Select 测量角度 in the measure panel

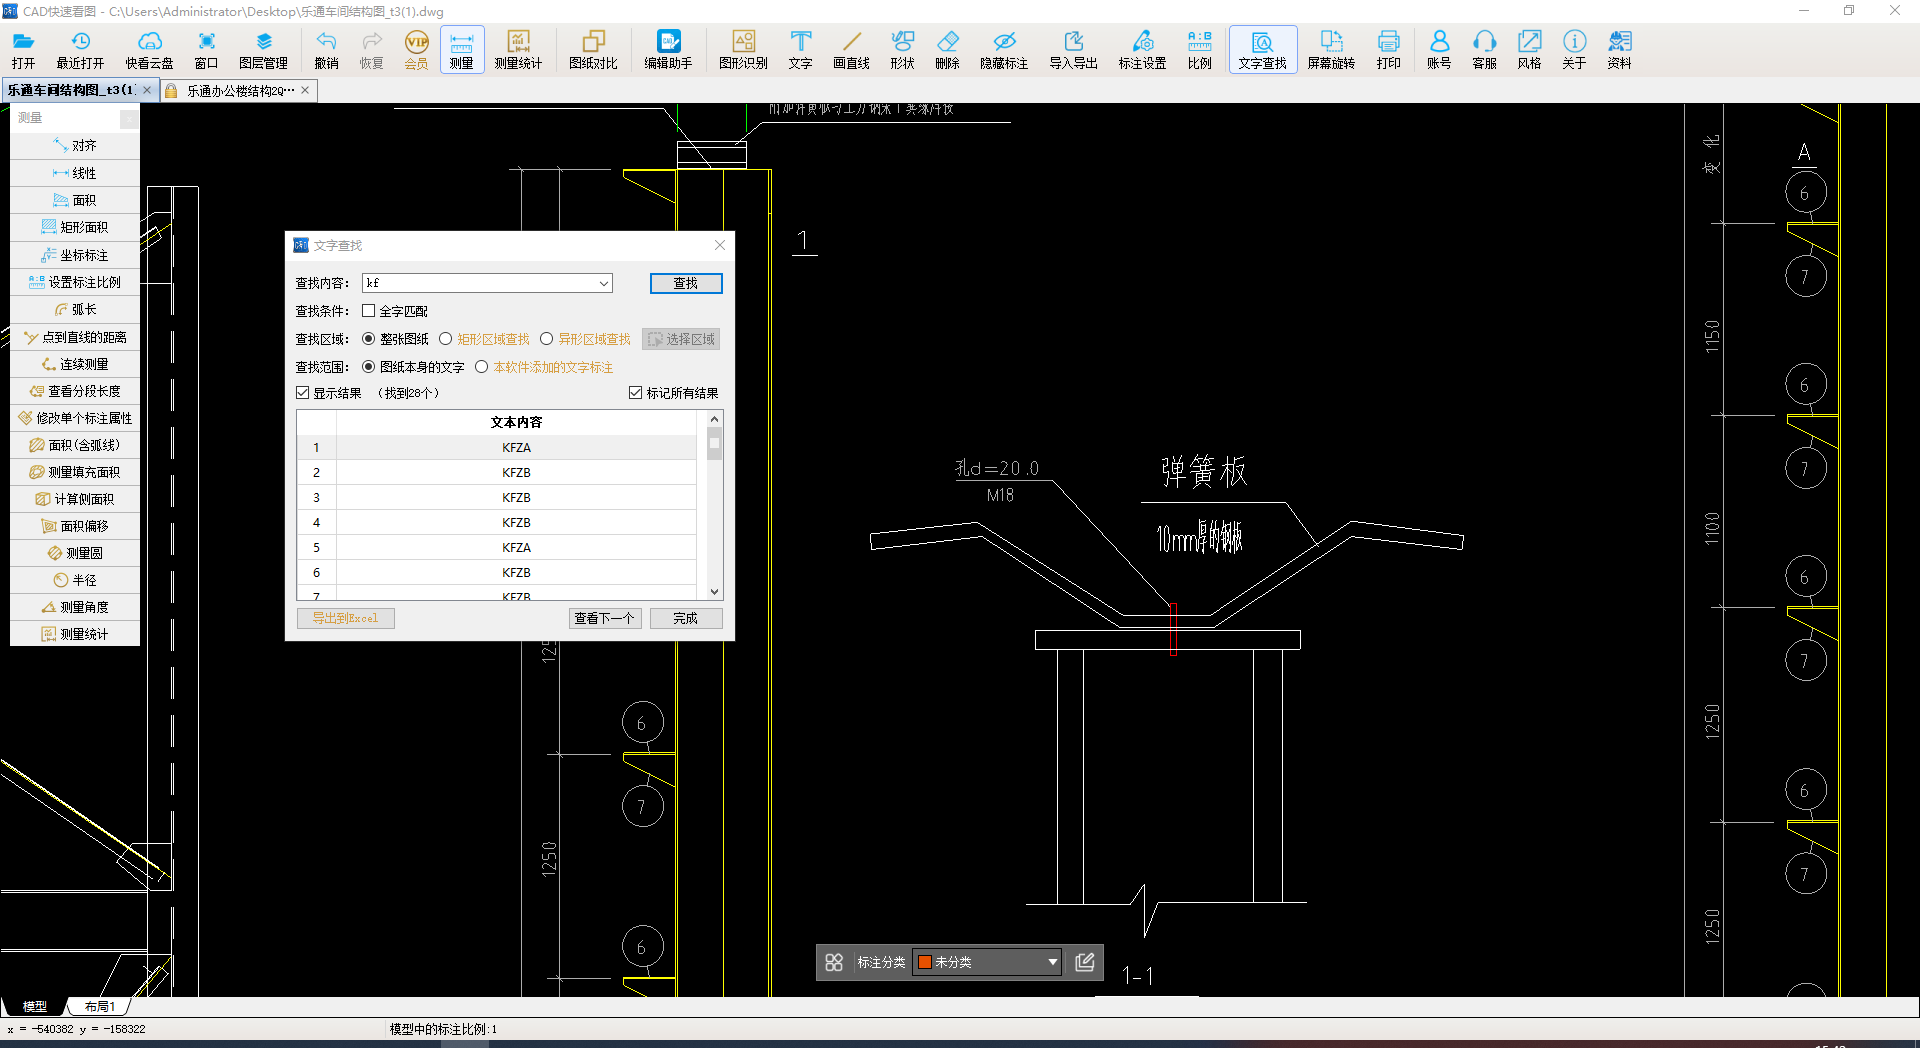(75, 607)
